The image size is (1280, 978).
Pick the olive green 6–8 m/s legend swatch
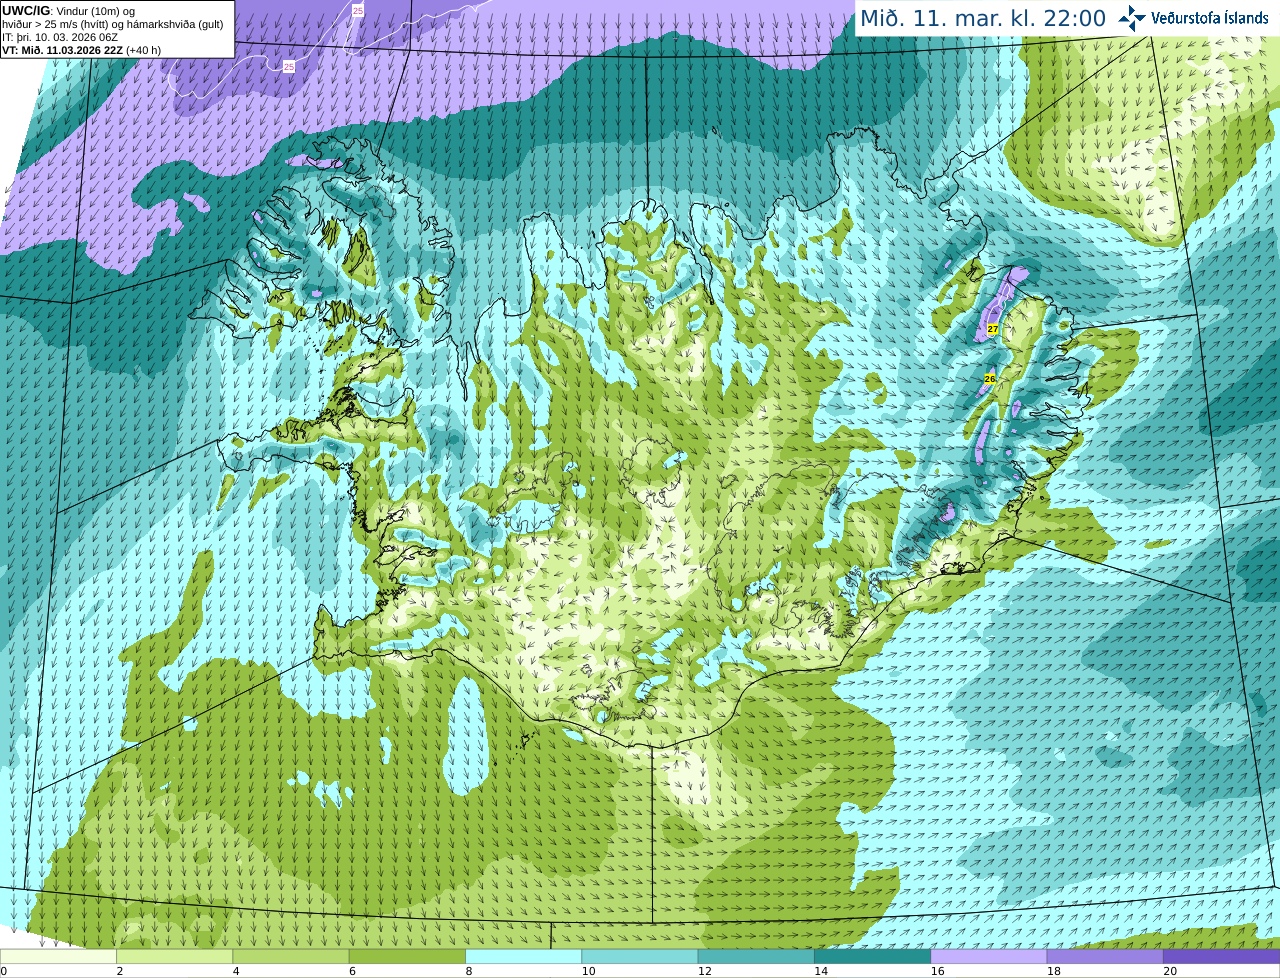point(407,957)
